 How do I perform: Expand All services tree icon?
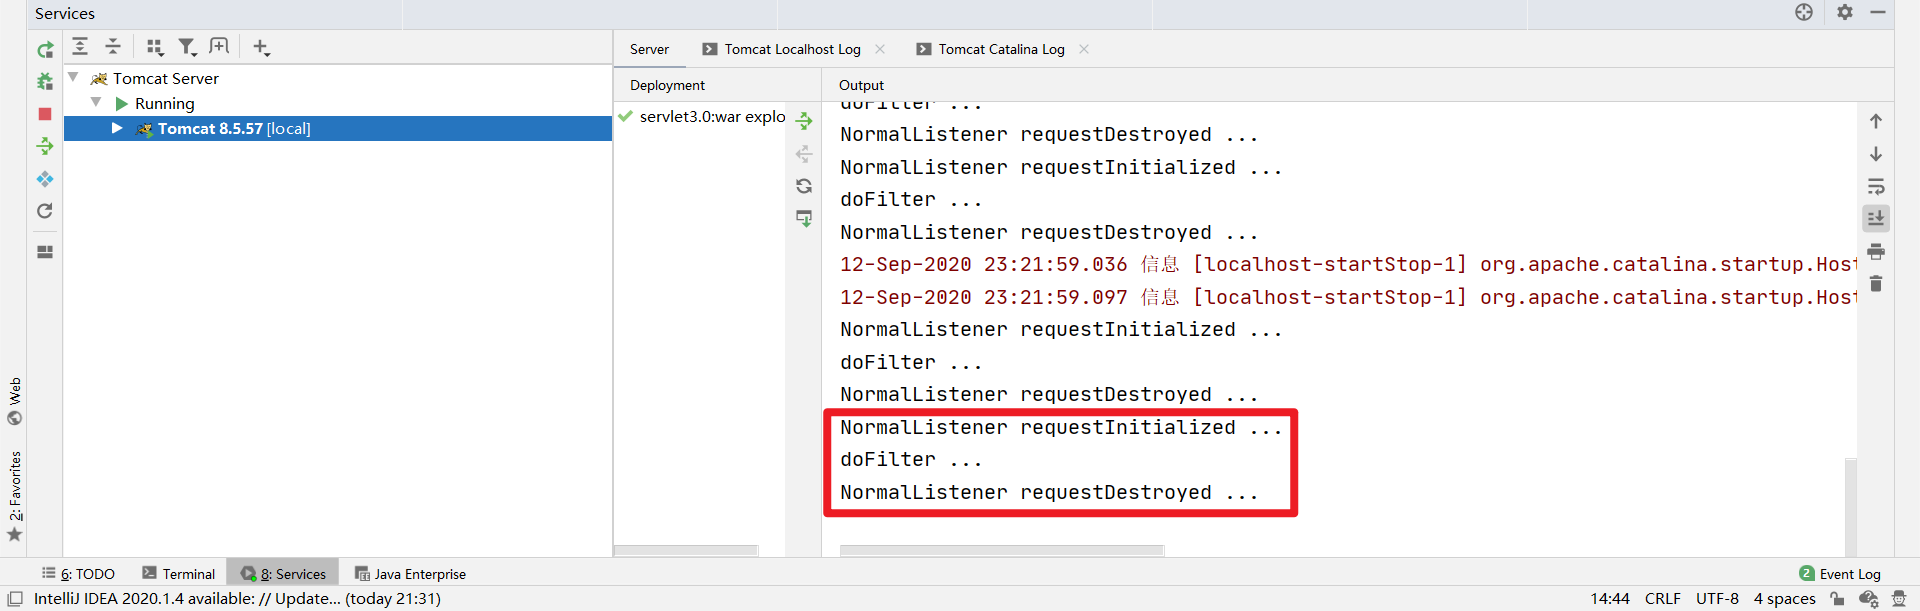[x=80, y=46]
